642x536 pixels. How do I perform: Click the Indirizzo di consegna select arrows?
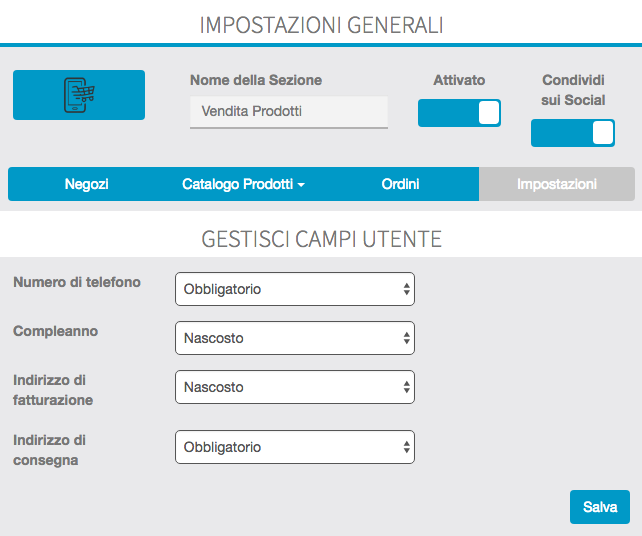pyautogui.click(x=406, y=447)
